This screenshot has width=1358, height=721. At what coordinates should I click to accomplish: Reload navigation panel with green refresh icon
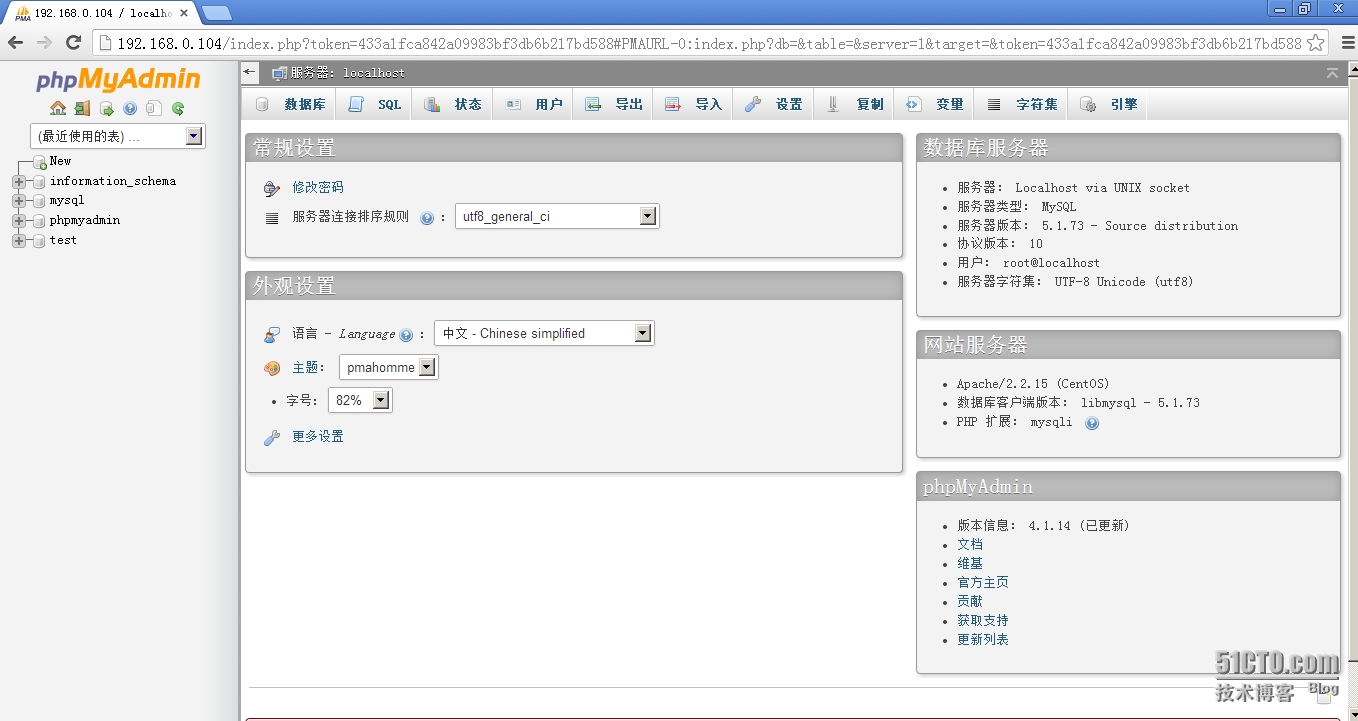178,108
